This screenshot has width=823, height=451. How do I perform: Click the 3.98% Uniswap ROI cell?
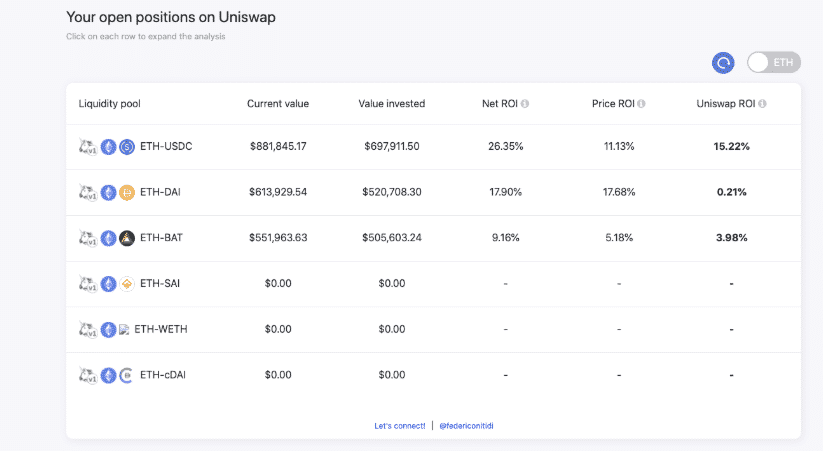(x=731, y=238)
